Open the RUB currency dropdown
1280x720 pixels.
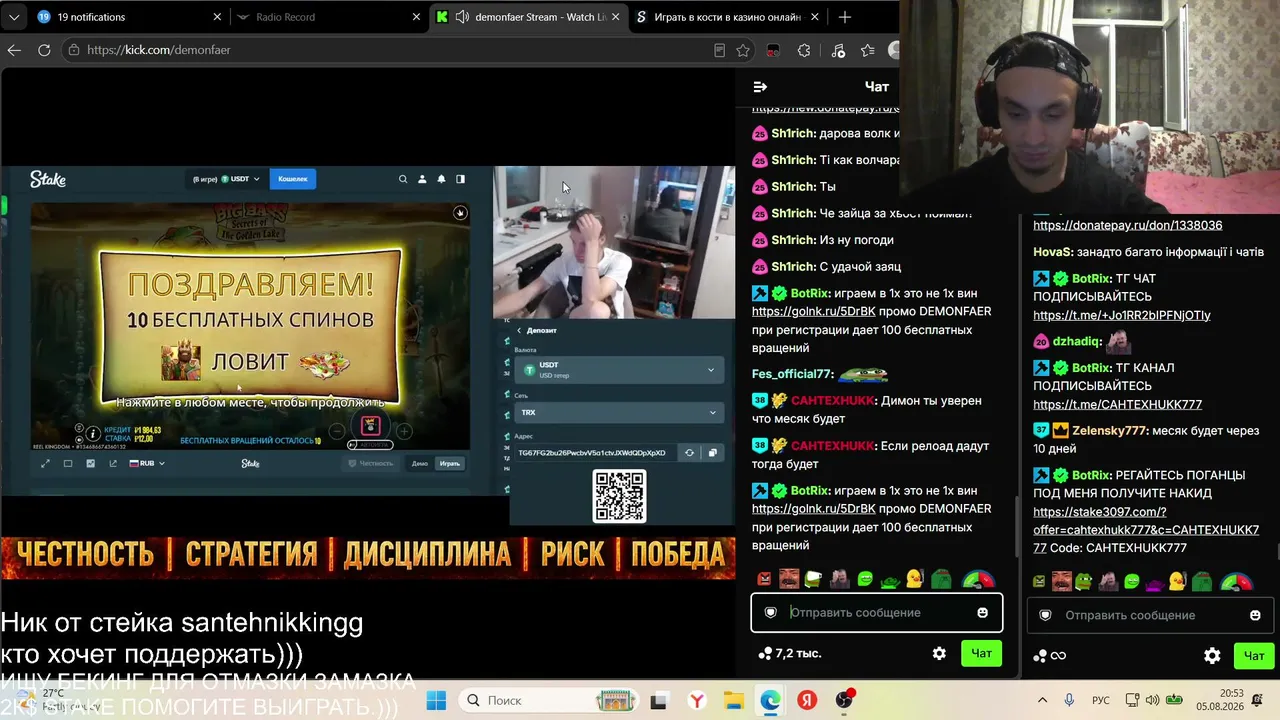click(x=147, y=463)
